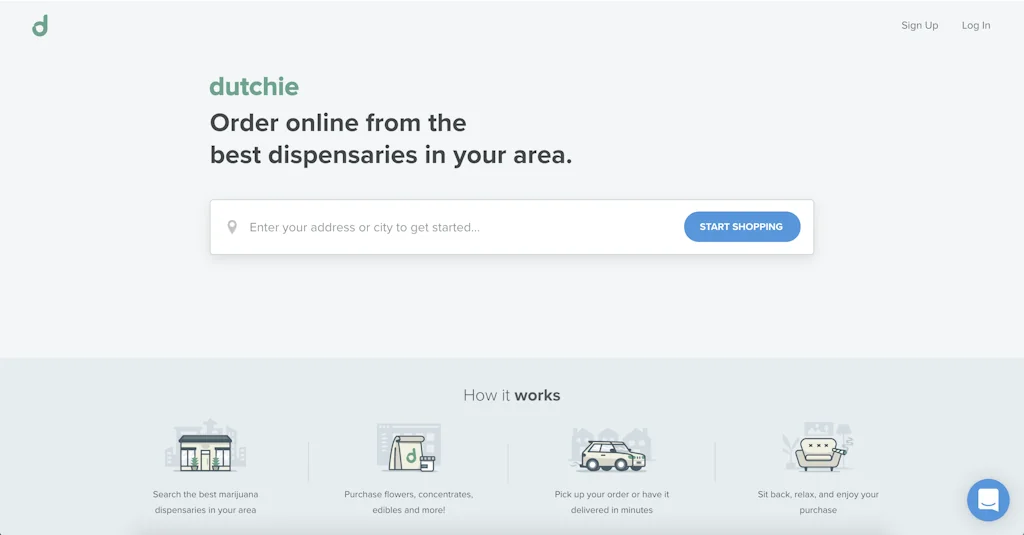The image size is (1024, 535).
Task: Click the 'How it works' heading
Action: [512, 395]
